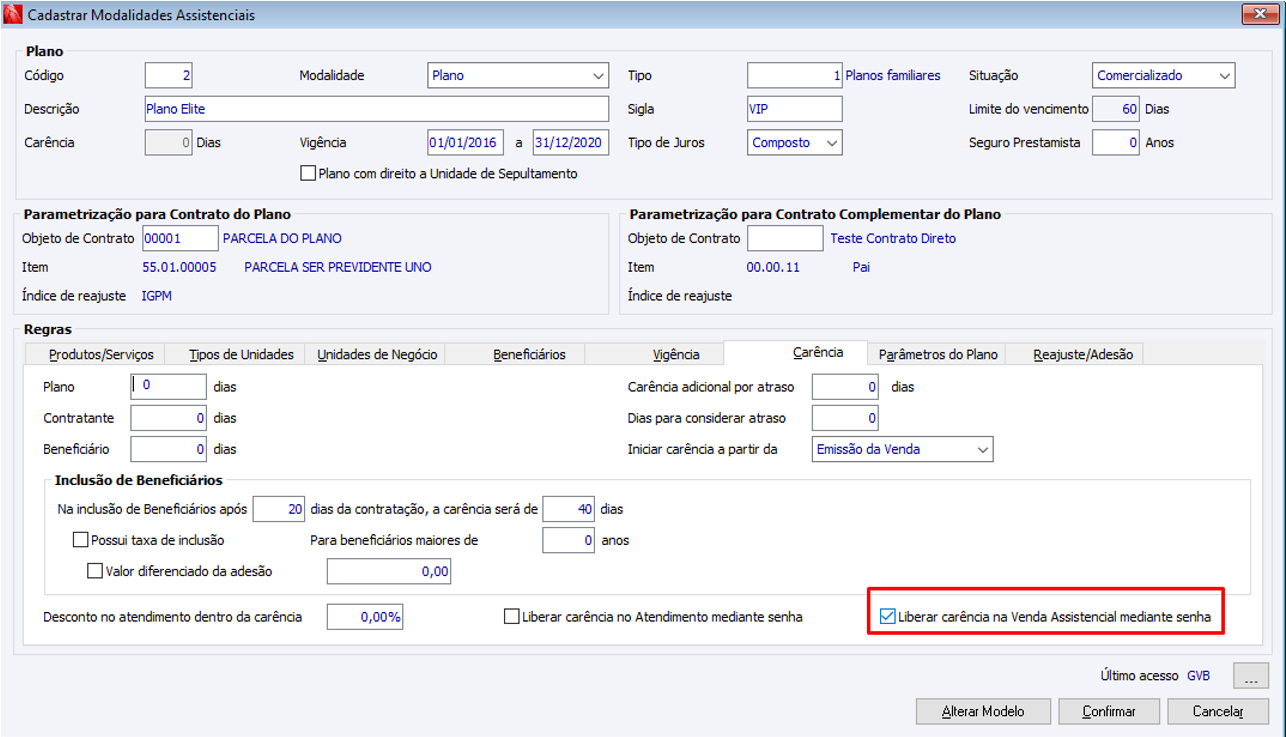Viewport: 1286px width, 737px height.
Task: Uncheck Liberar carência na Venda Assistencial mediante senha
Action: click(x=887, y=617)
